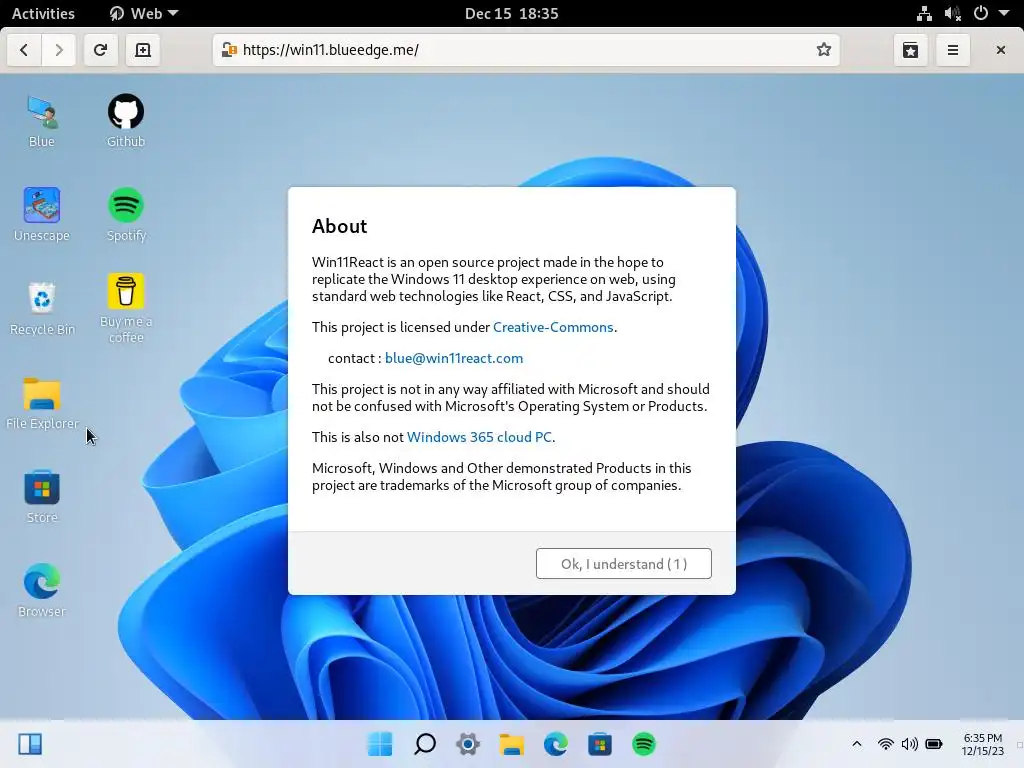Open the bookmarks library button
This screenshot has width=1024, height=768.
point(910,50)
